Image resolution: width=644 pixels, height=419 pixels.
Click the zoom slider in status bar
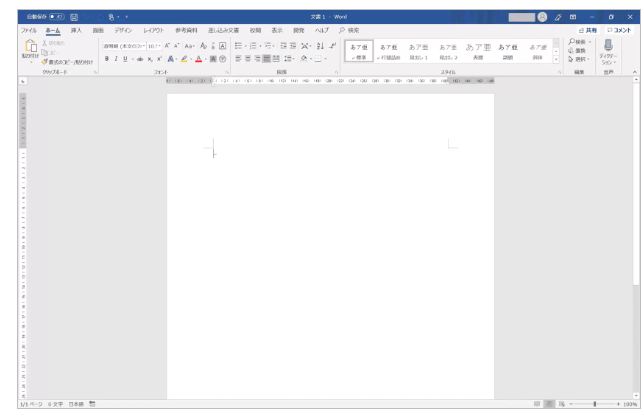(596, 405)
